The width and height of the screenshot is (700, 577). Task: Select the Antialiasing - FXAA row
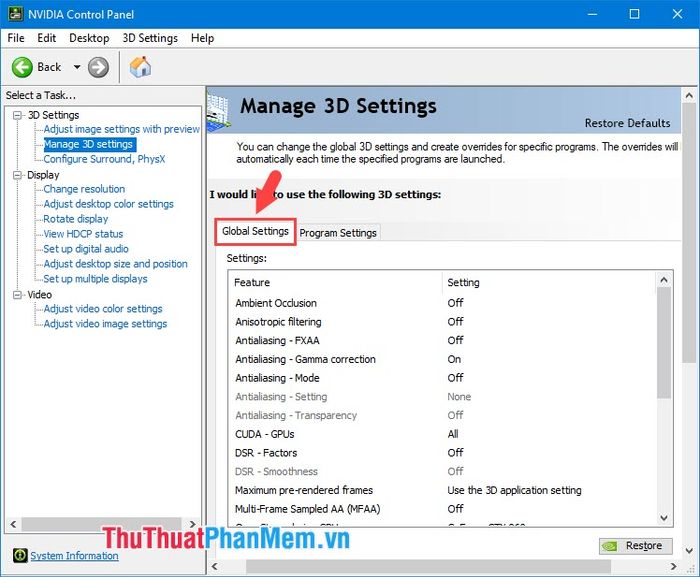pos(442,340)
